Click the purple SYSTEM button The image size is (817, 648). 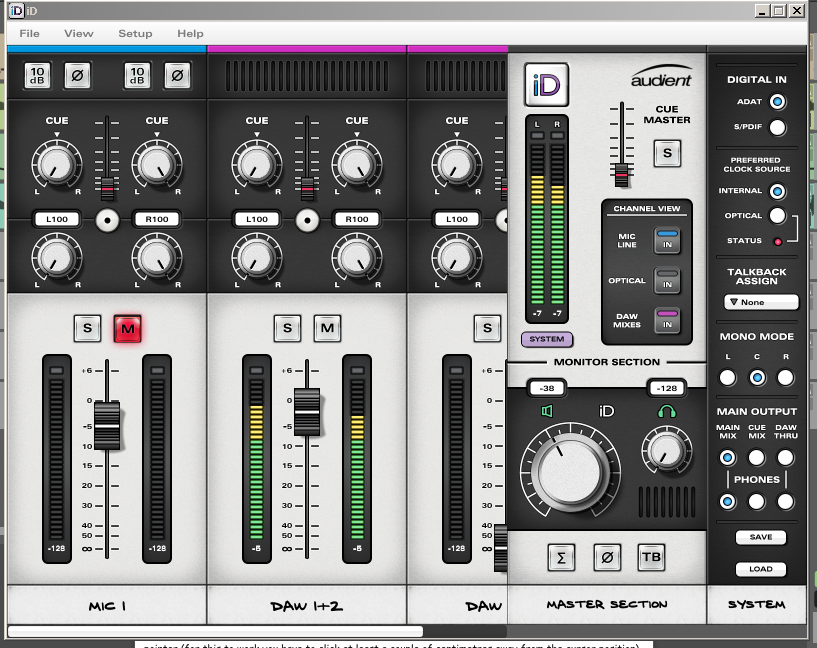(547, 339)
